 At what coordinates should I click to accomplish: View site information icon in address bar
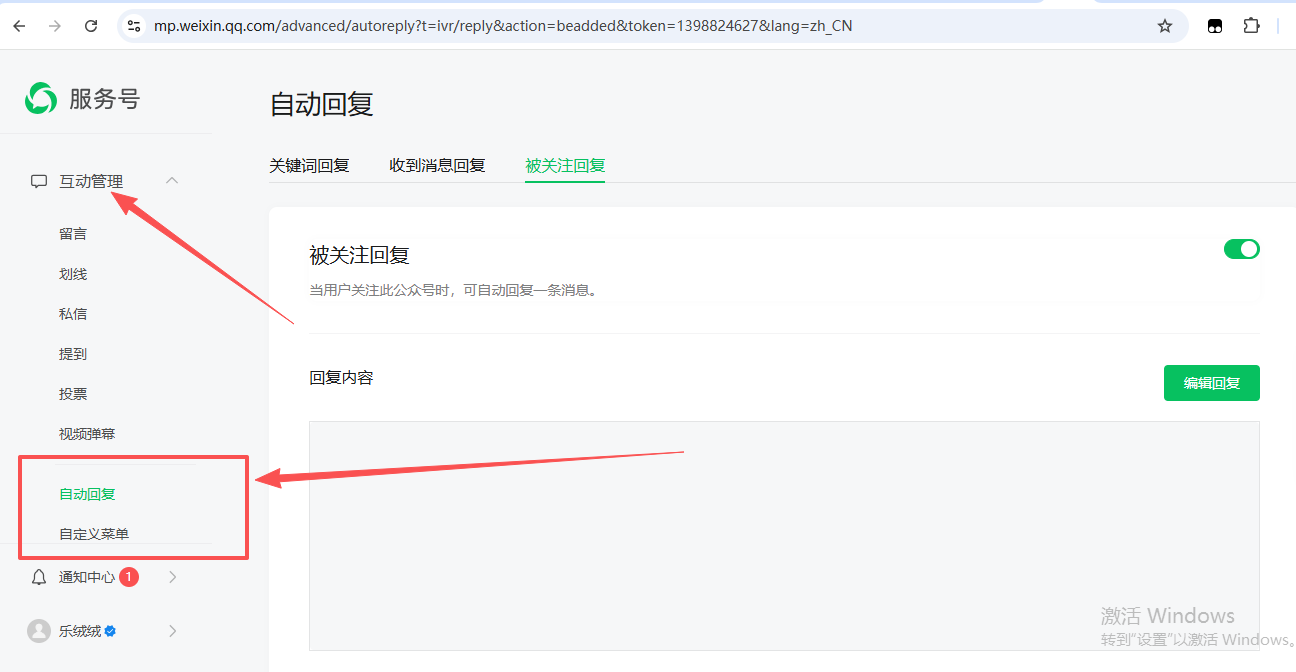133,26
